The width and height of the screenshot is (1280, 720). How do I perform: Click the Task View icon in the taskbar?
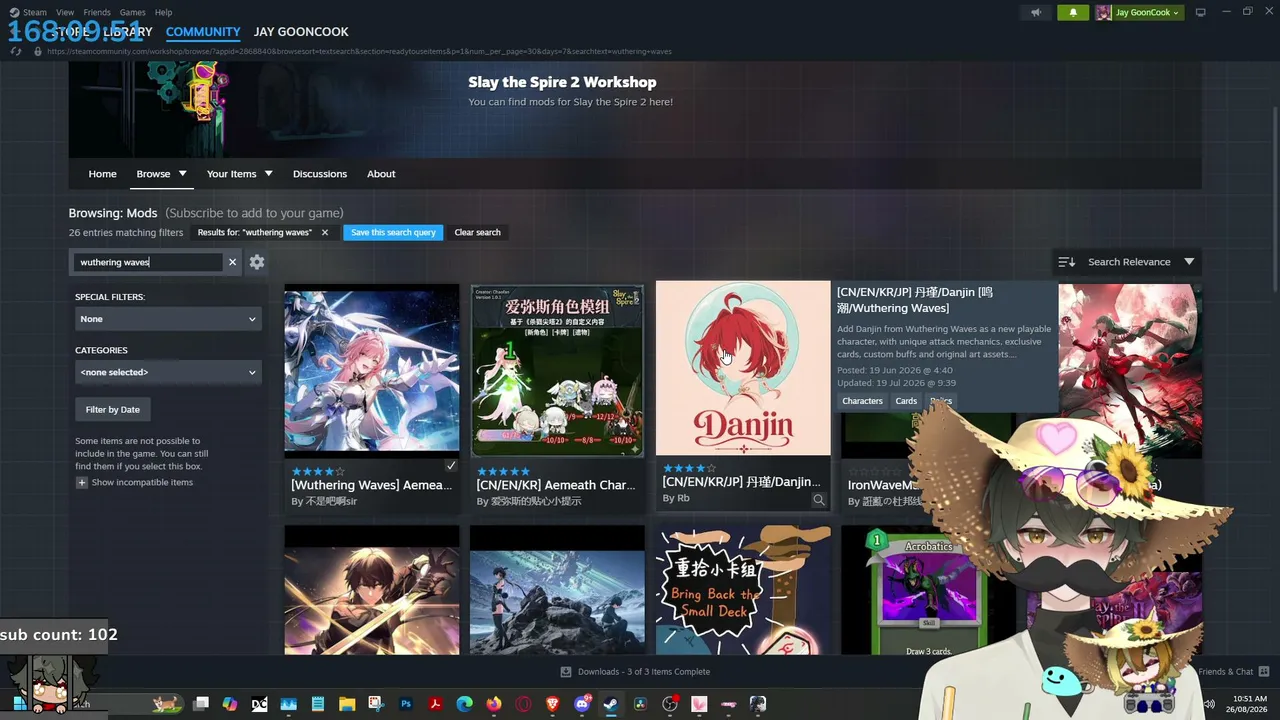(201, 704)
